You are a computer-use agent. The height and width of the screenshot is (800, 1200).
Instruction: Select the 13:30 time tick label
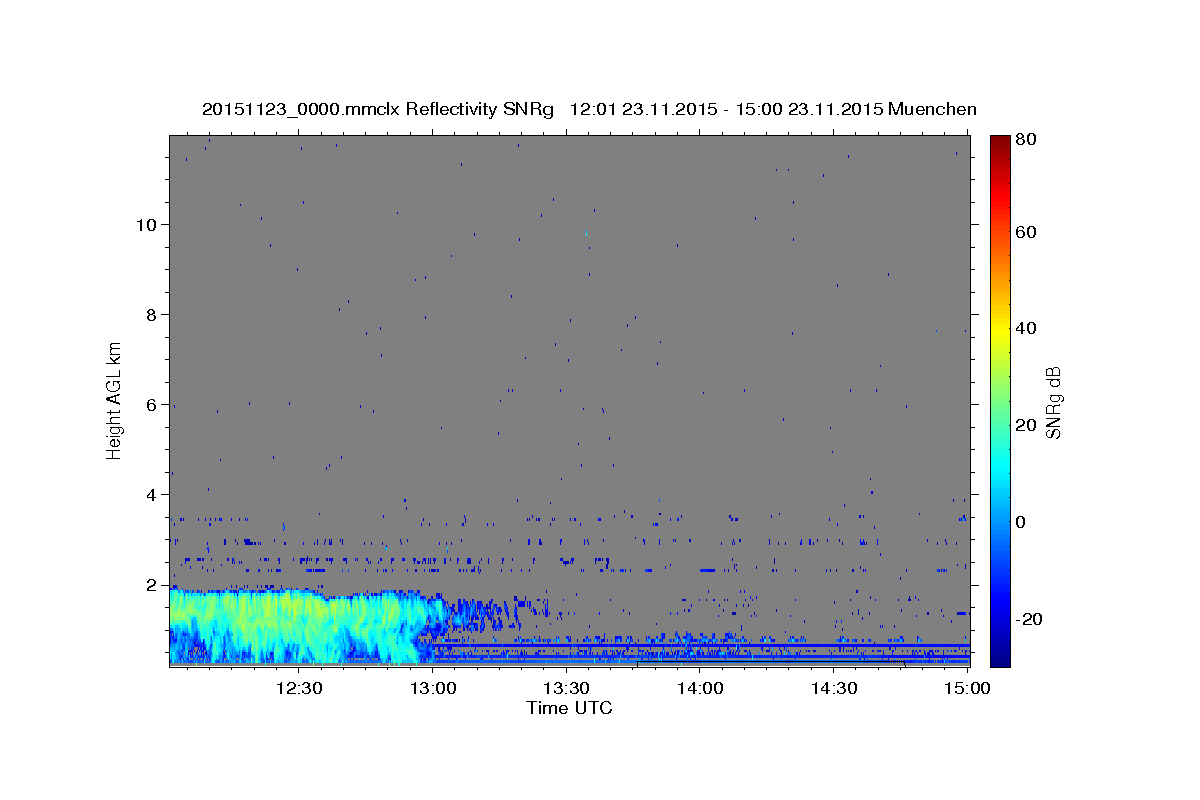coord(566,688)
